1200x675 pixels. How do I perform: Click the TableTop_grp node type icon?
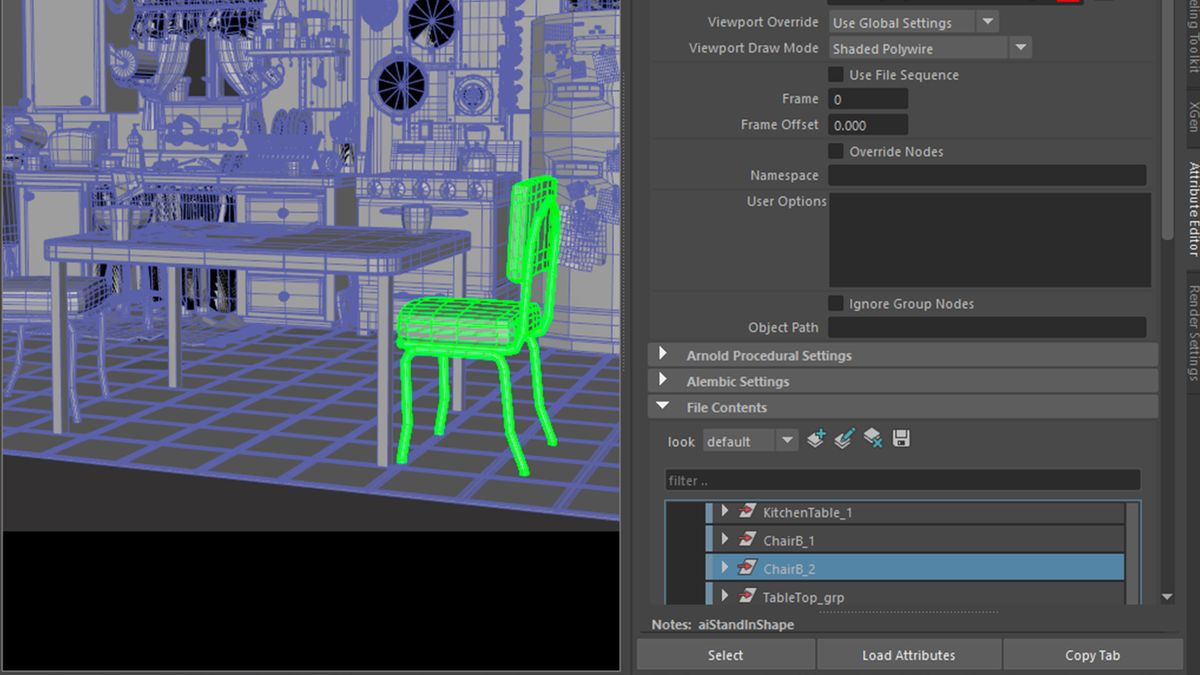coord(746,596)
